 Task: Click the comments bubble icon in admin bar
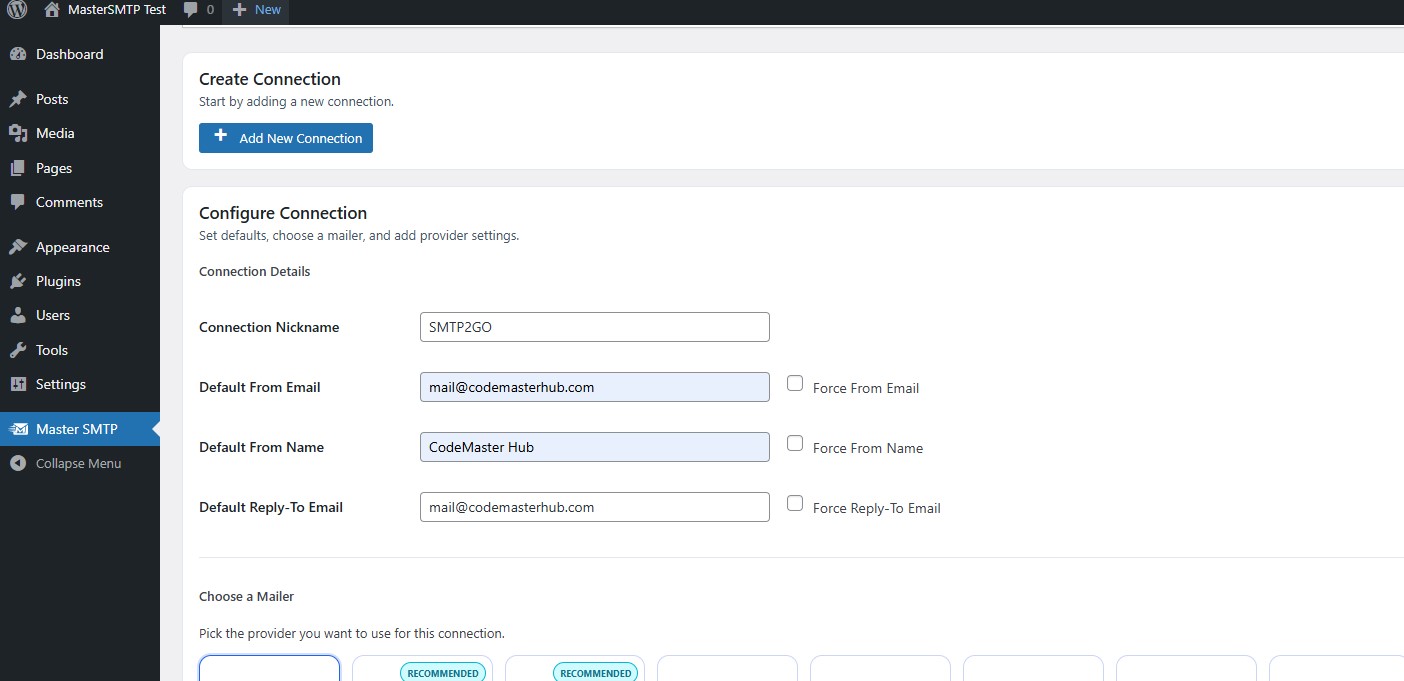click(191, 10)
